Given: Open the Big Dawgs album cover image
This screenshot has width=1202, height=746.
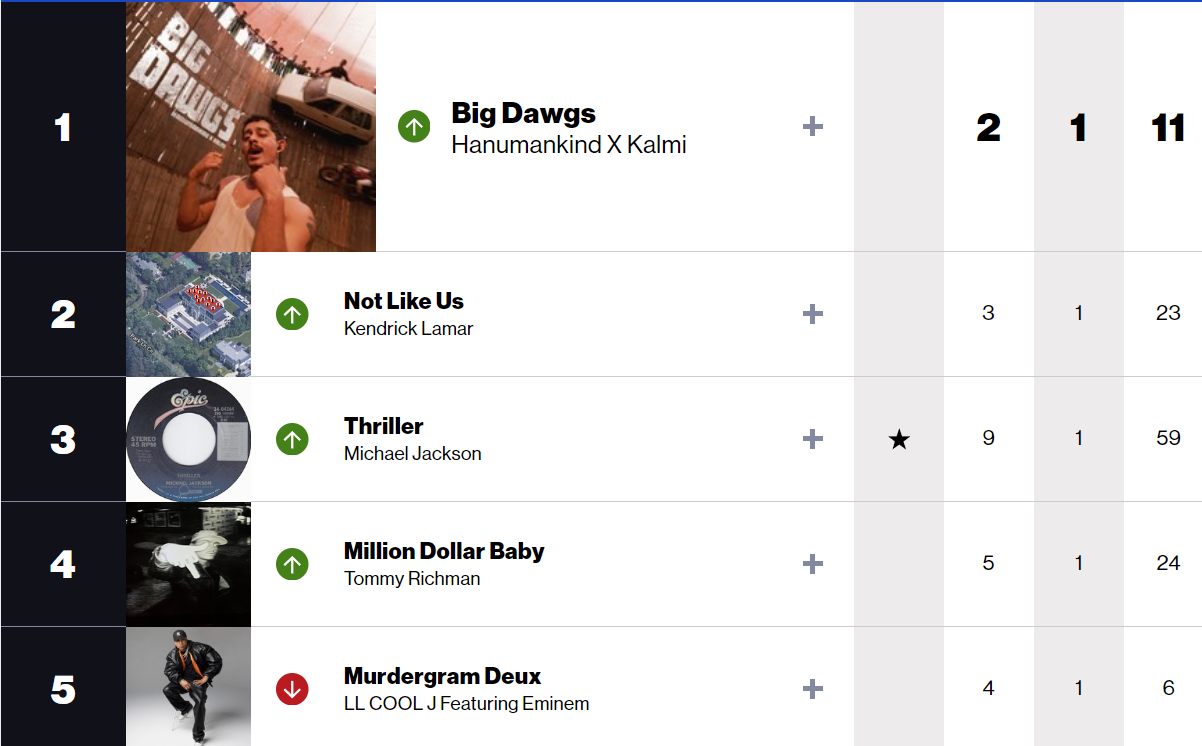Looking at the screenshot, I should (251, 127).
